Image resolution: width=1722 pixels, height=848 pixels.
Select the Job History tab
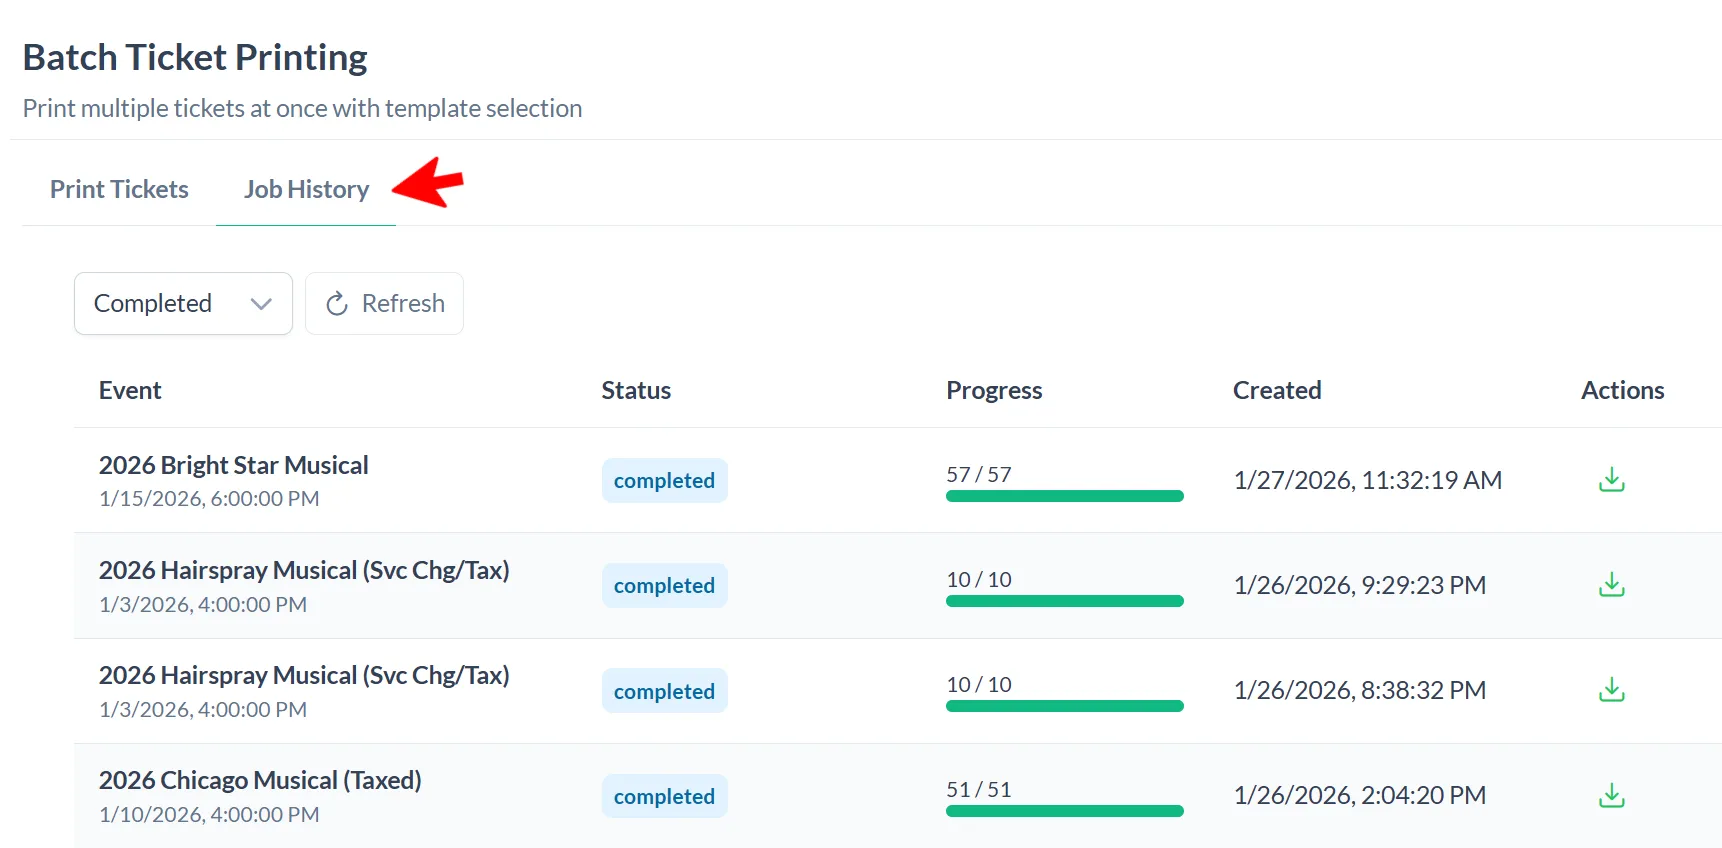click(x=306, y=189)
